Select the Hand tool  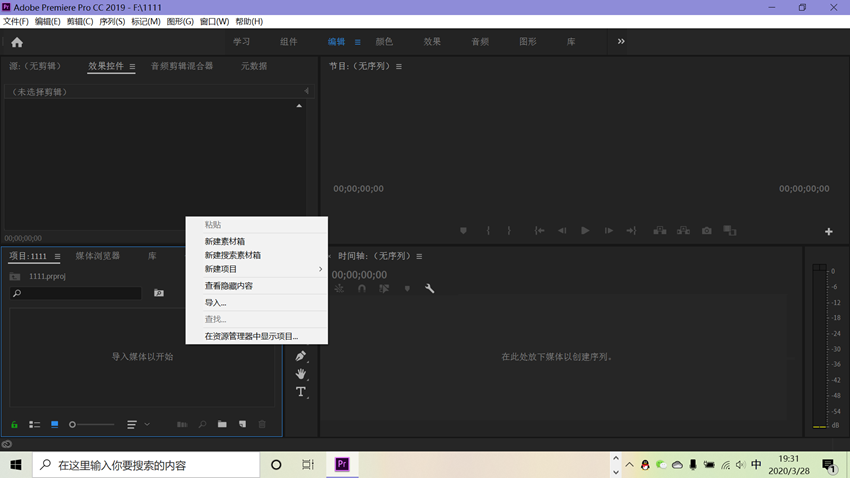point(300,374)
